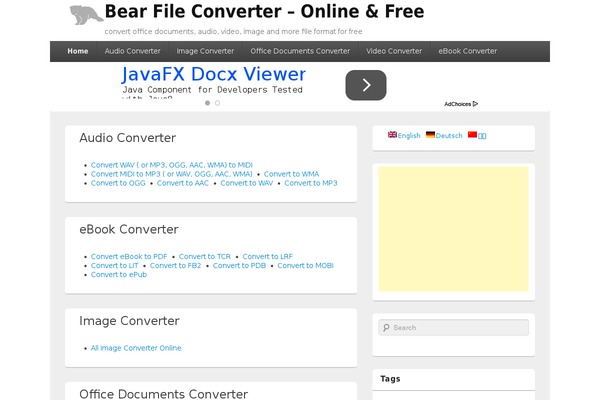This screenshot has width=600, height=400.
Task: Click the bear logo icon
Action: [x=86, y=15]
